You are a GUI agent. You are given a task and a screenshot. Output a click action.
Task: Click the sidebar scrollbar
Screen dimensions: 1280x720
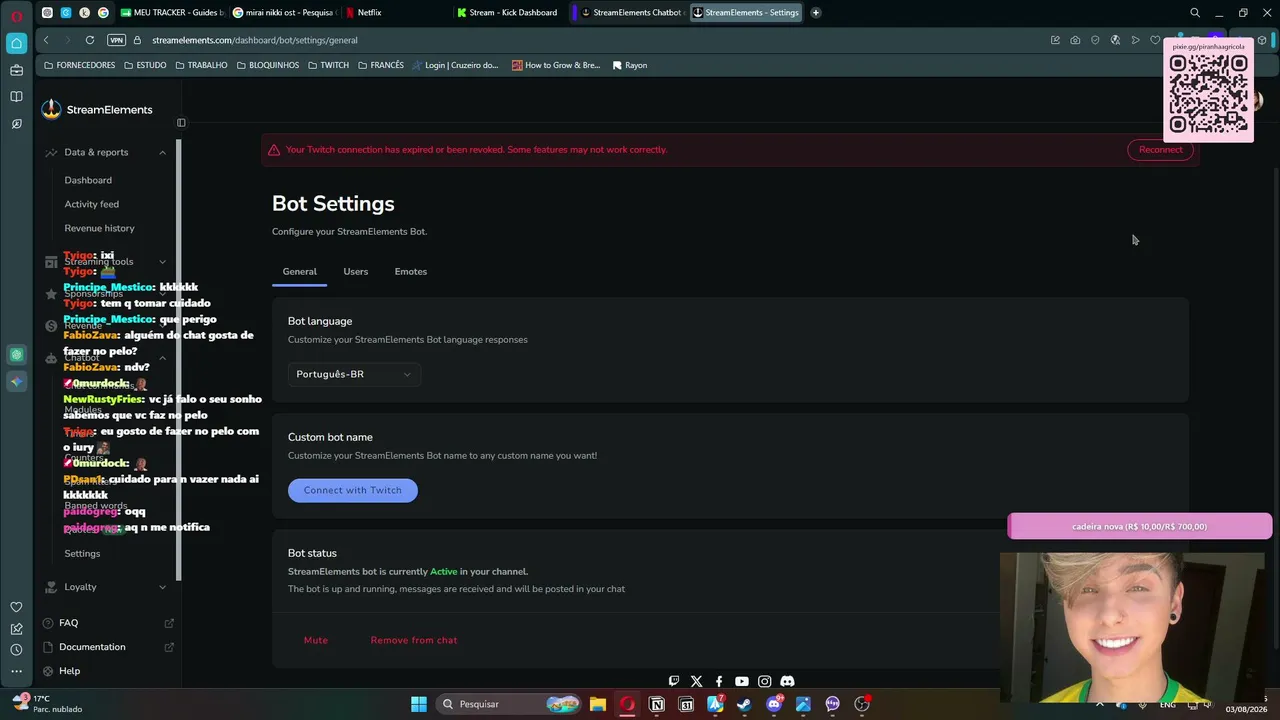point(179,360)
